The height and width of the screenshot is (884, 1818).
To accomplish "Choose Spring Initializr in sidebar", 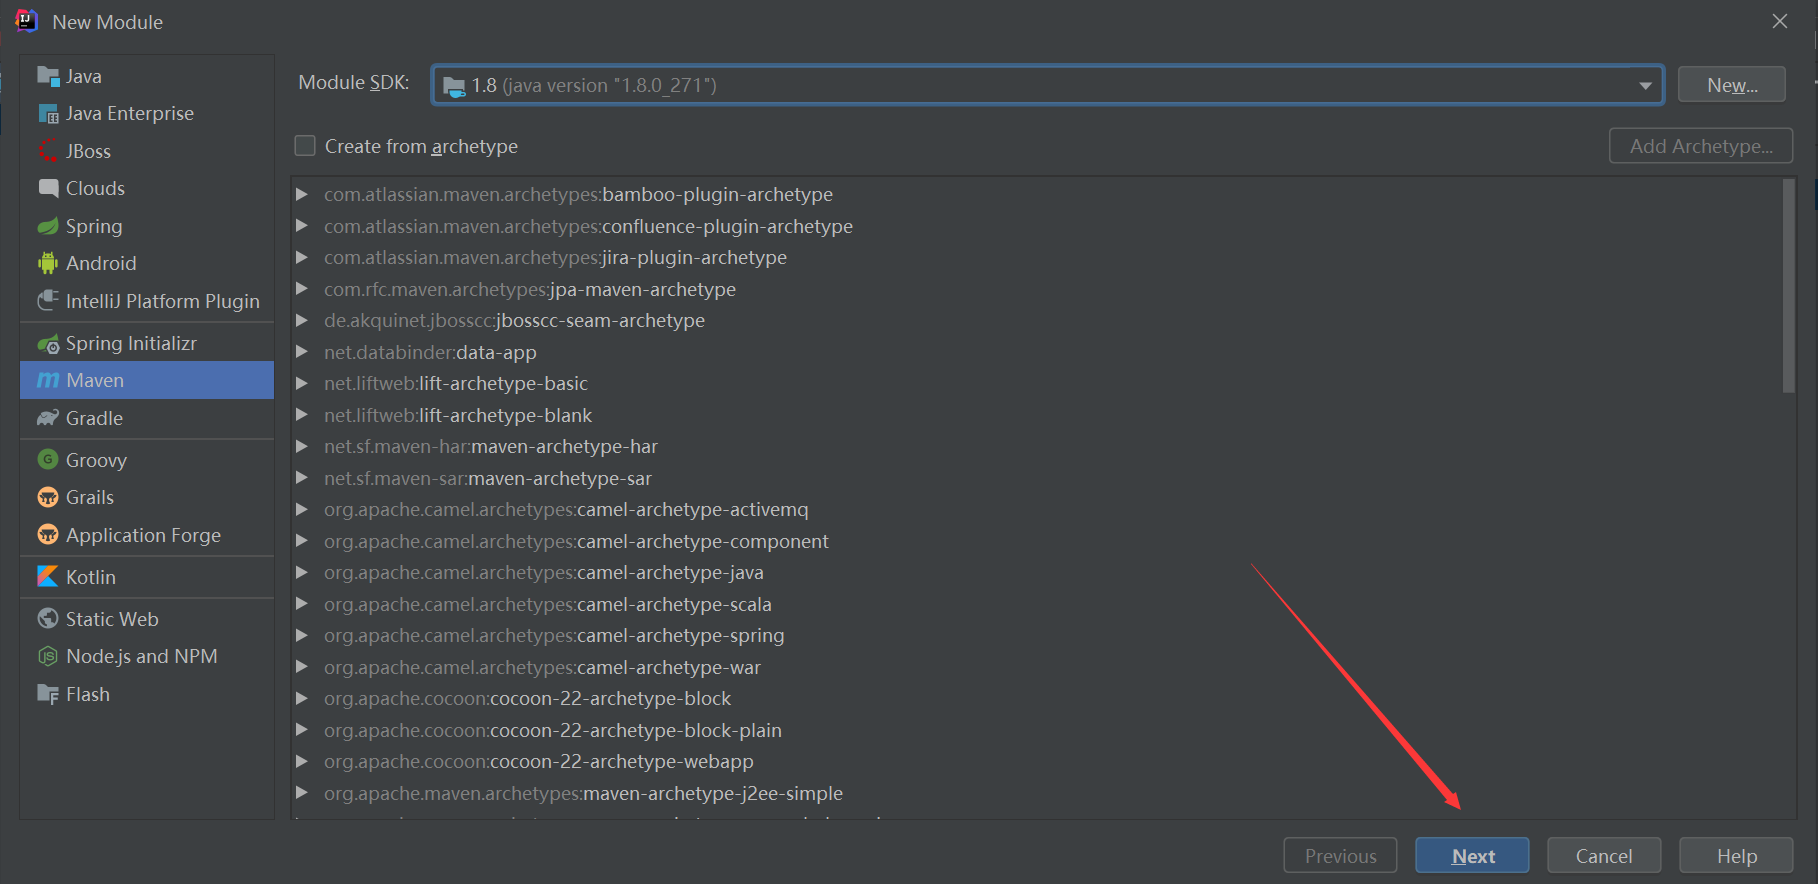I will click(147, 343).
